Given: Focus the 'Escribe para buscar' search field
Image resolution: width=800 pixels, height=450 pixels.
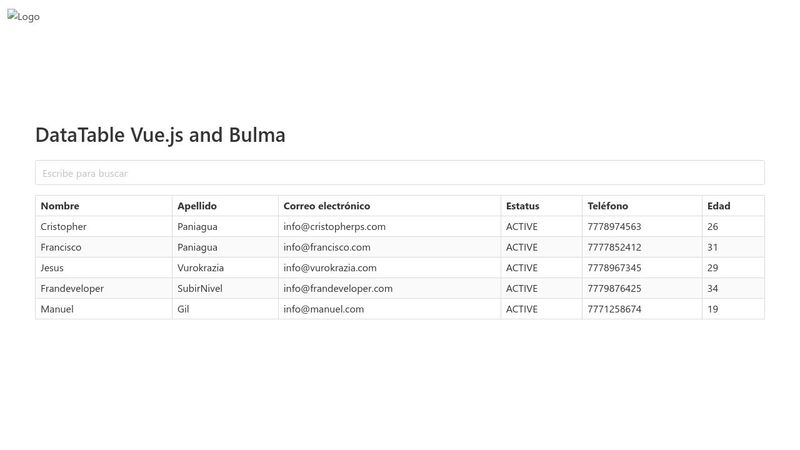Looking at the screenshot, I should click(399, 173).
